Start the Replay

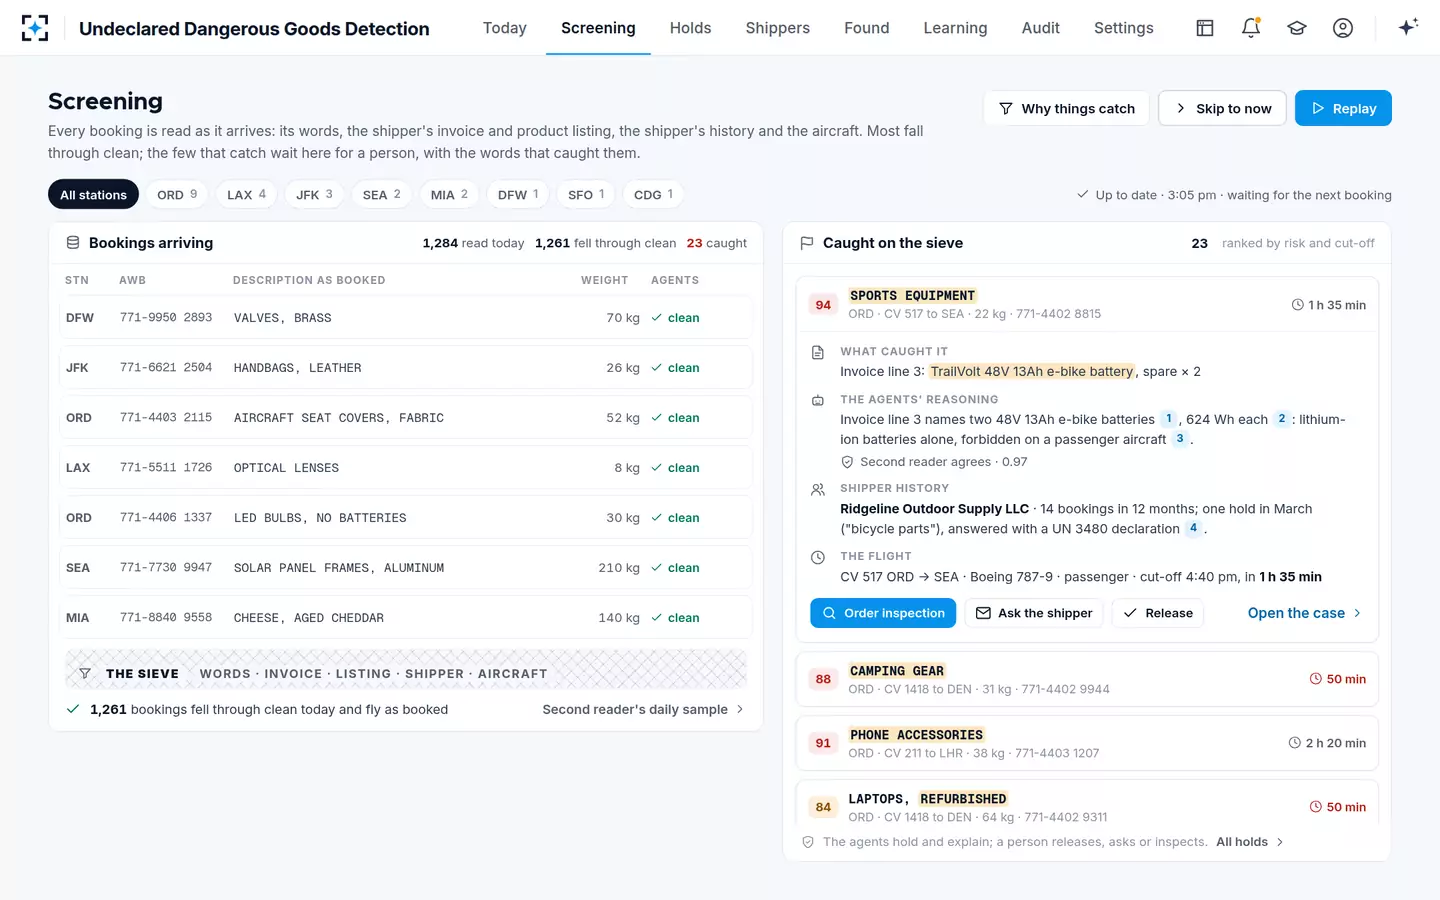(1343, 108)
